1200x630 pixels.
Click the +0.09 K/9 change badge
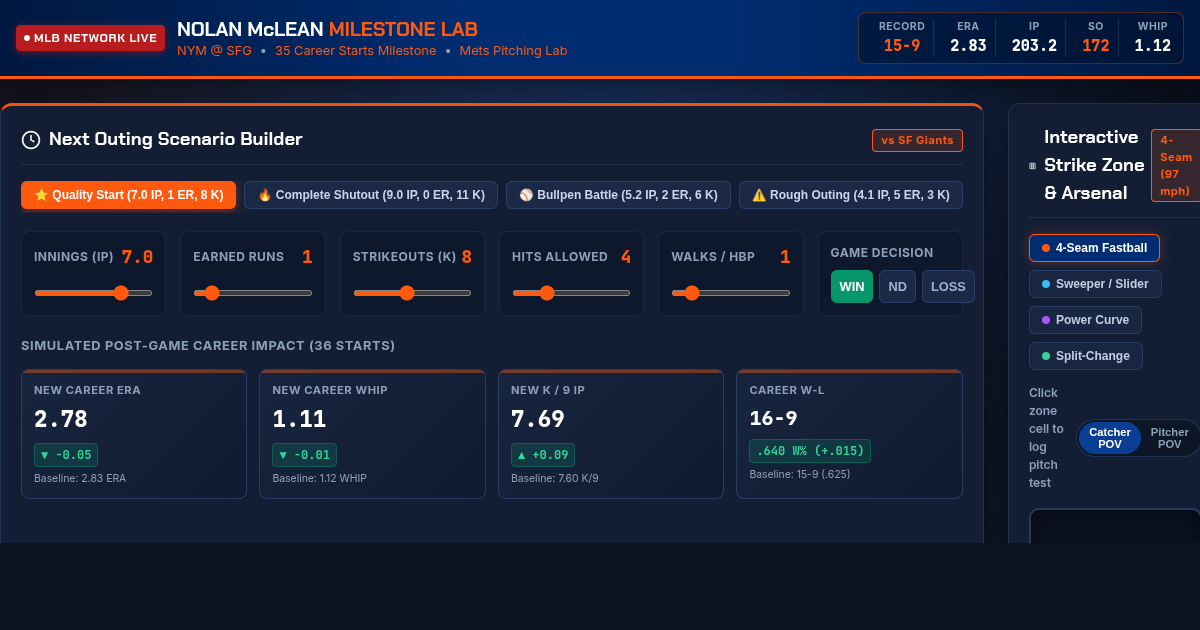pos(543,455)
